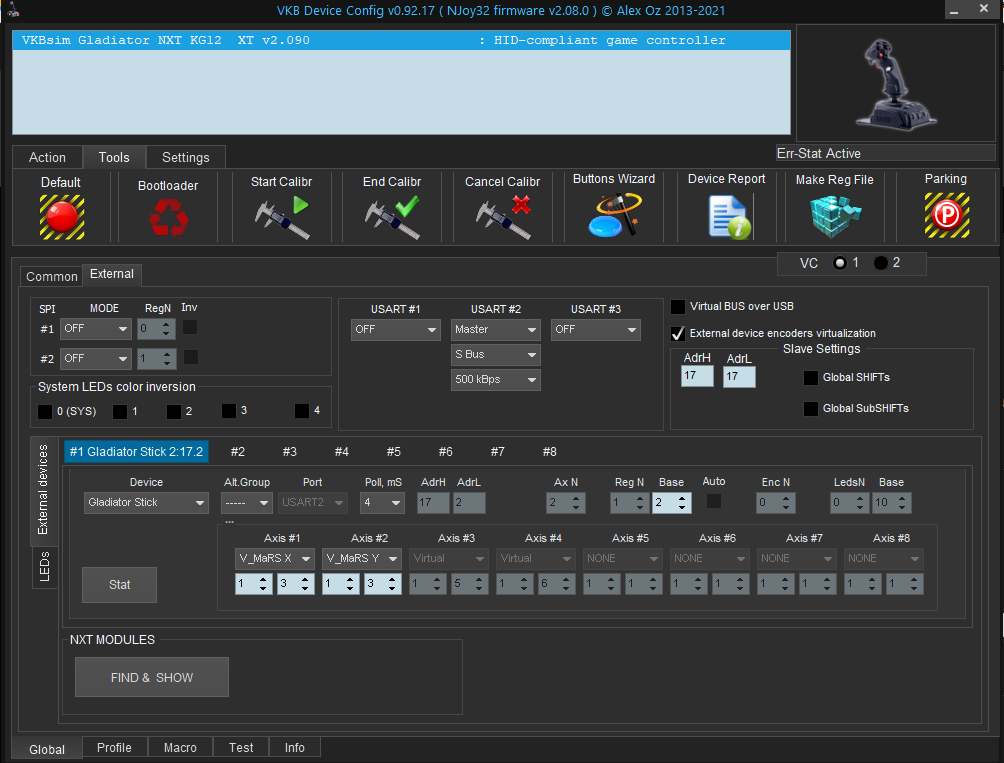Launch the Bootloader recycle icon
The height and width of the screenshot is (763, 1004).
(168, 218)
